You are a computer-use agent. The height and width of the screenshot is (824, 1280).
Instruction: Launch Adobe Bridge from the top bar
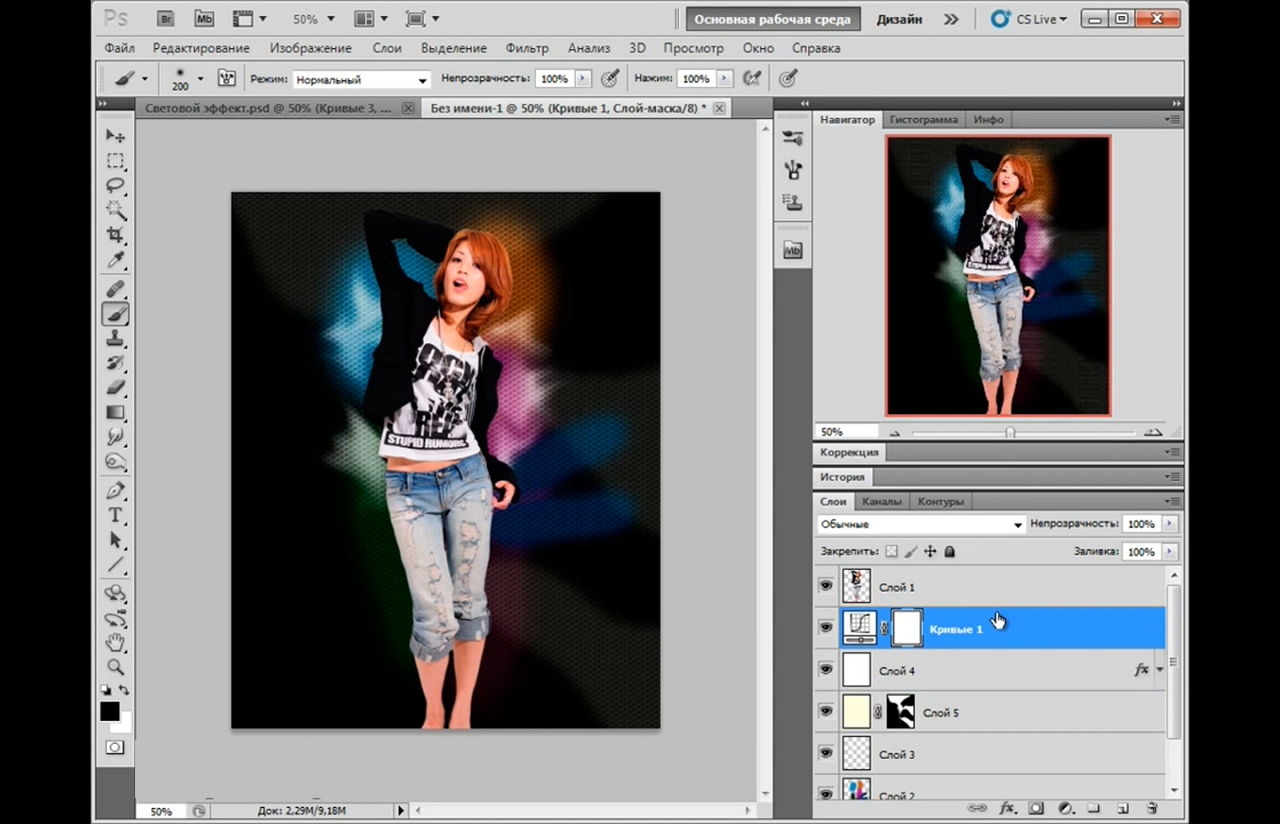[166, 19]
